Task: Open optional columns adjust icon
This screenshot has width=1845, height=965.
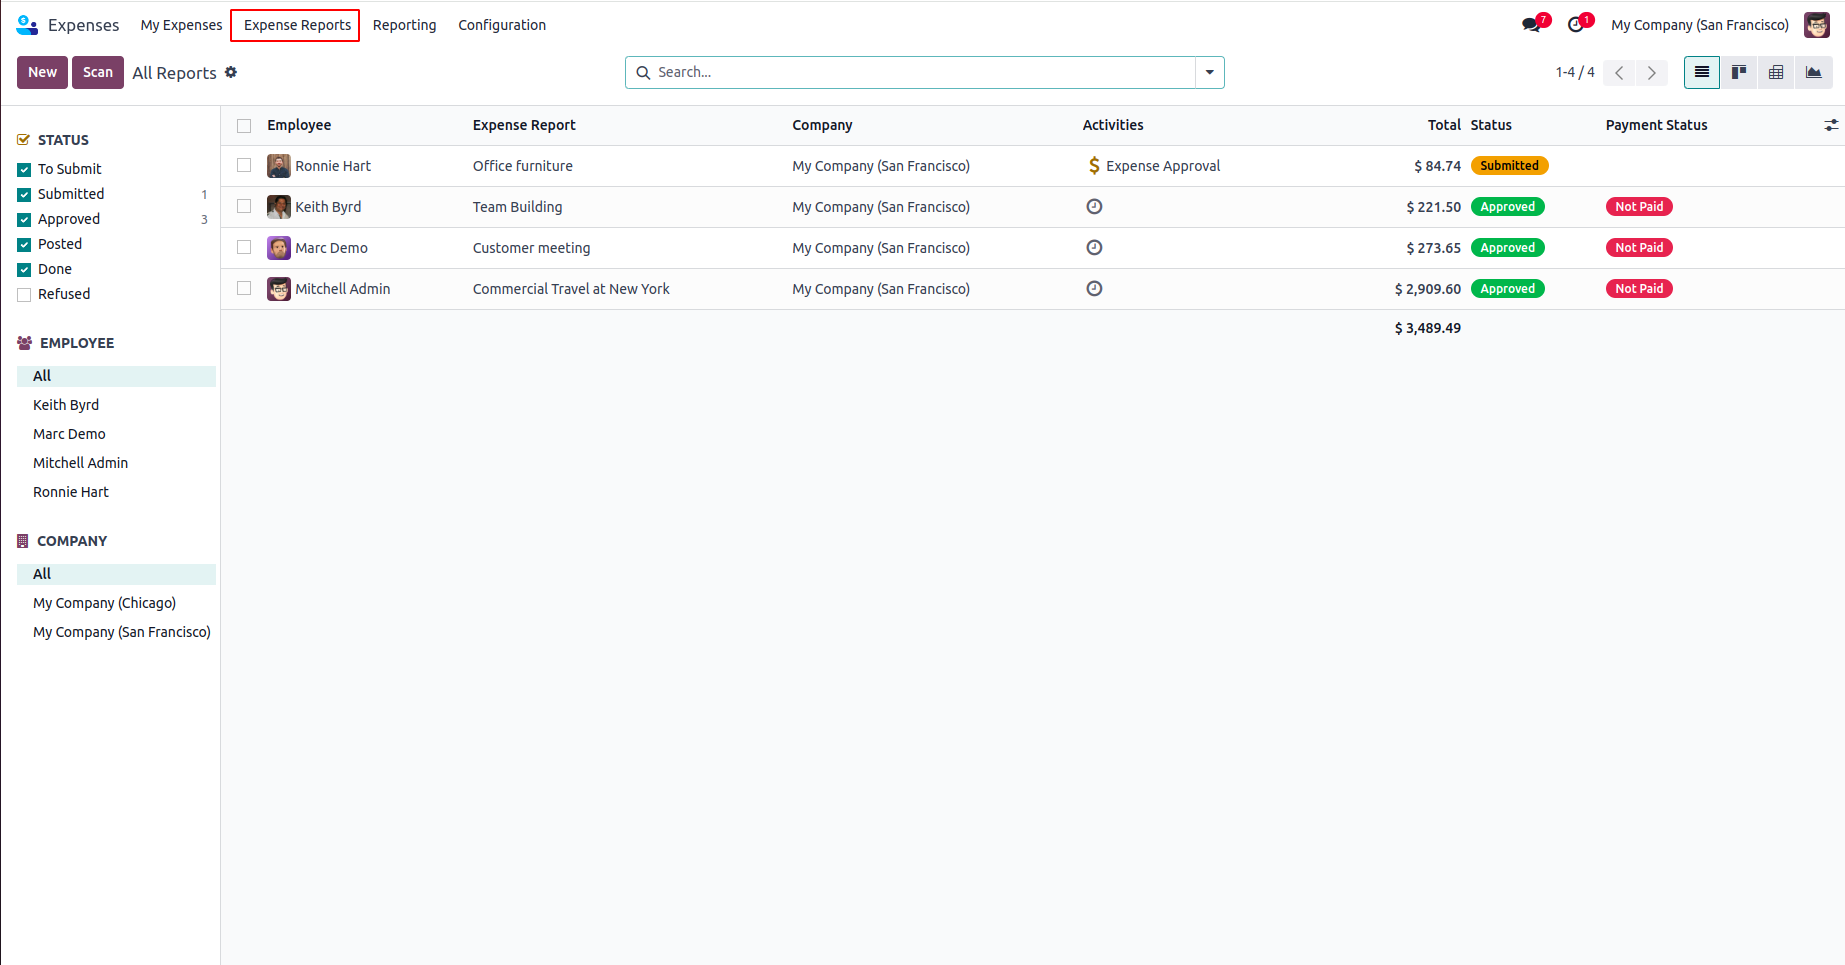Action: (1831, 125)
